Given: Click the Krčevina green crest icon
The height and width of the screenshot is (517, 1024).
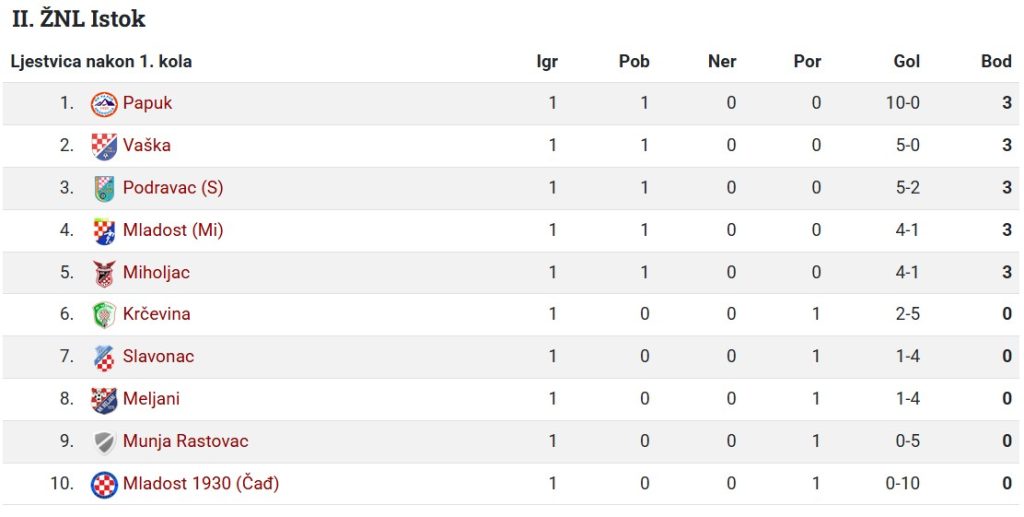Looking at the screenshot, I should coord(104,315).
